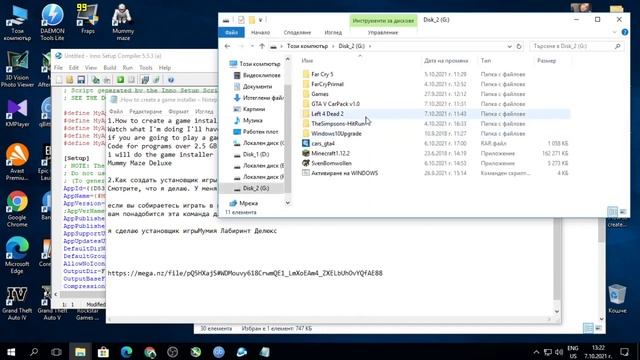Open the Tools menu in Inno Setup
This screenshot has width=640, height=360.
coord(146,67)
